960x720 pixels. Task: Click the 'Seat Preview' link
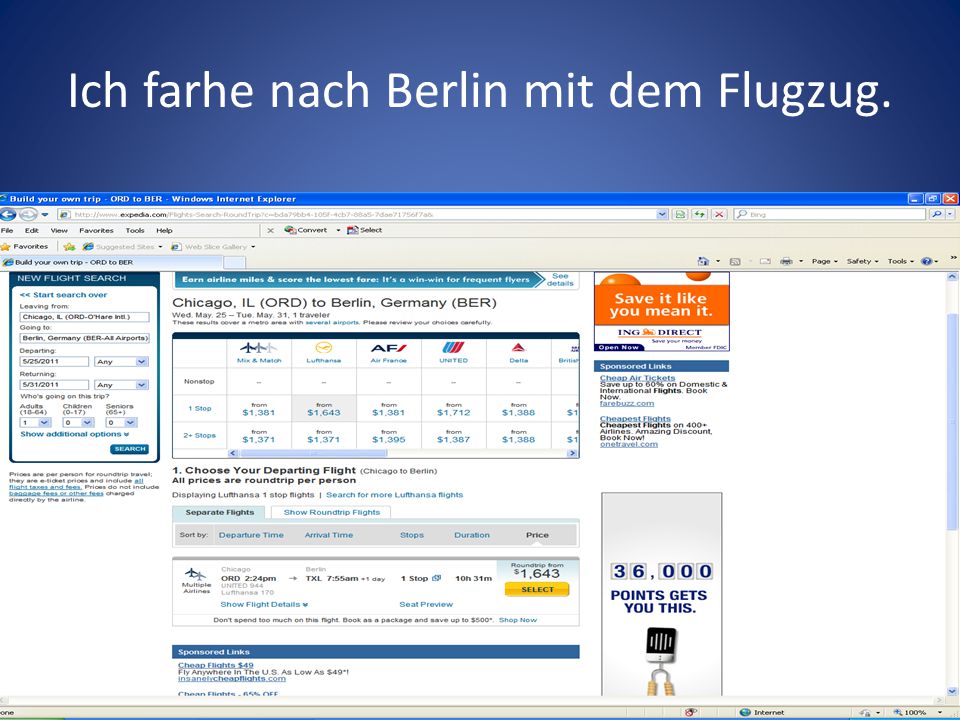point(426,604)
